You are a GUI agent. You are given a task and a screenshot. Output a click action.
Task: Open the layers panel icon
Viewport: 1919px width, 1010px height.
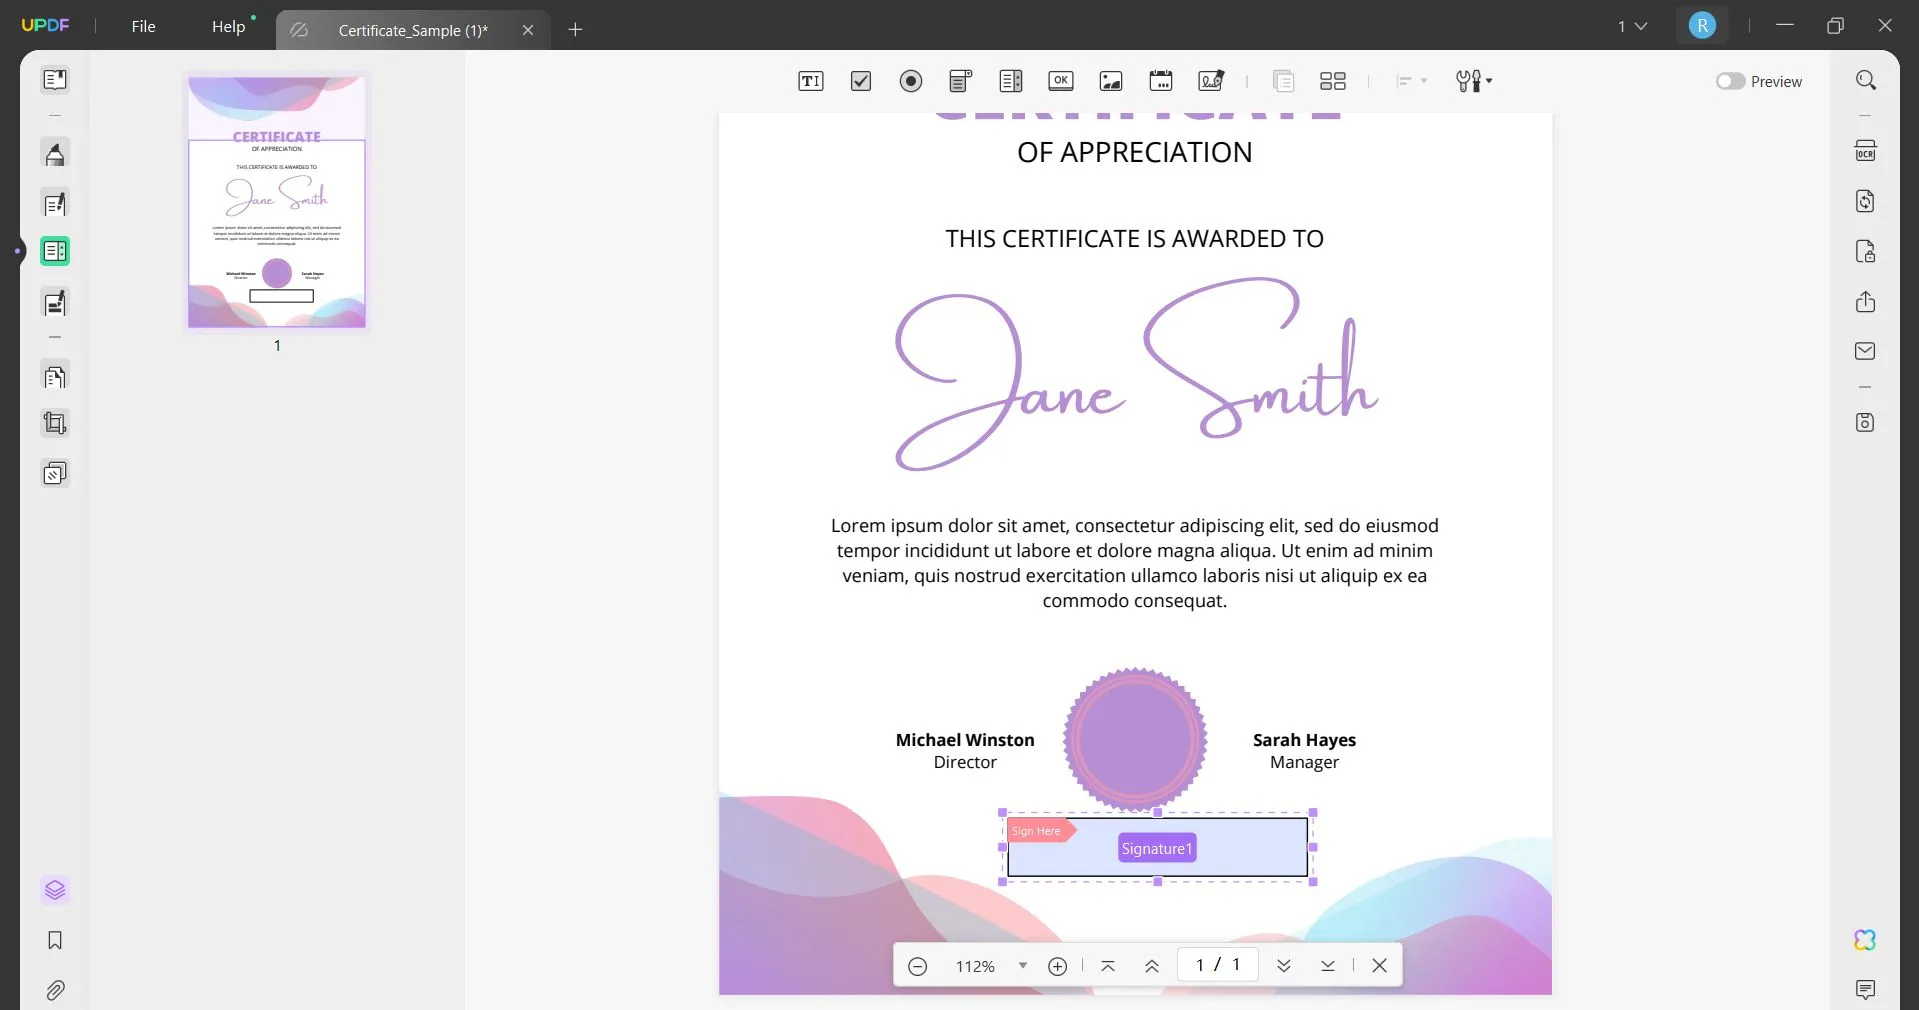click(x=55, y=890)
